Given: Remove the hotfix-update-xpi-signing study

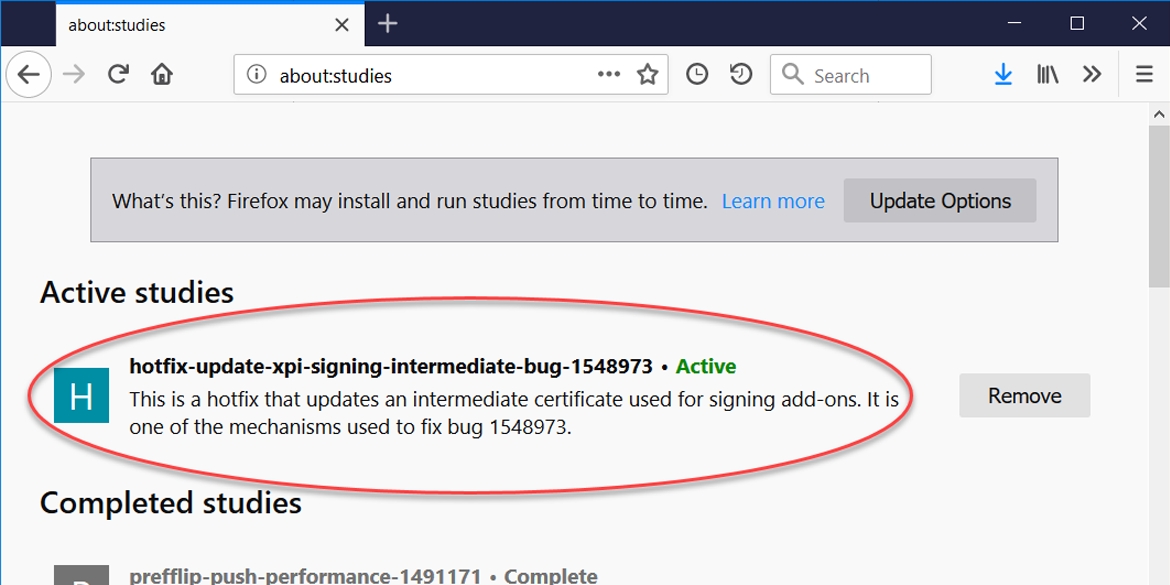Looking at the screenshot, I should (1024, 395).
